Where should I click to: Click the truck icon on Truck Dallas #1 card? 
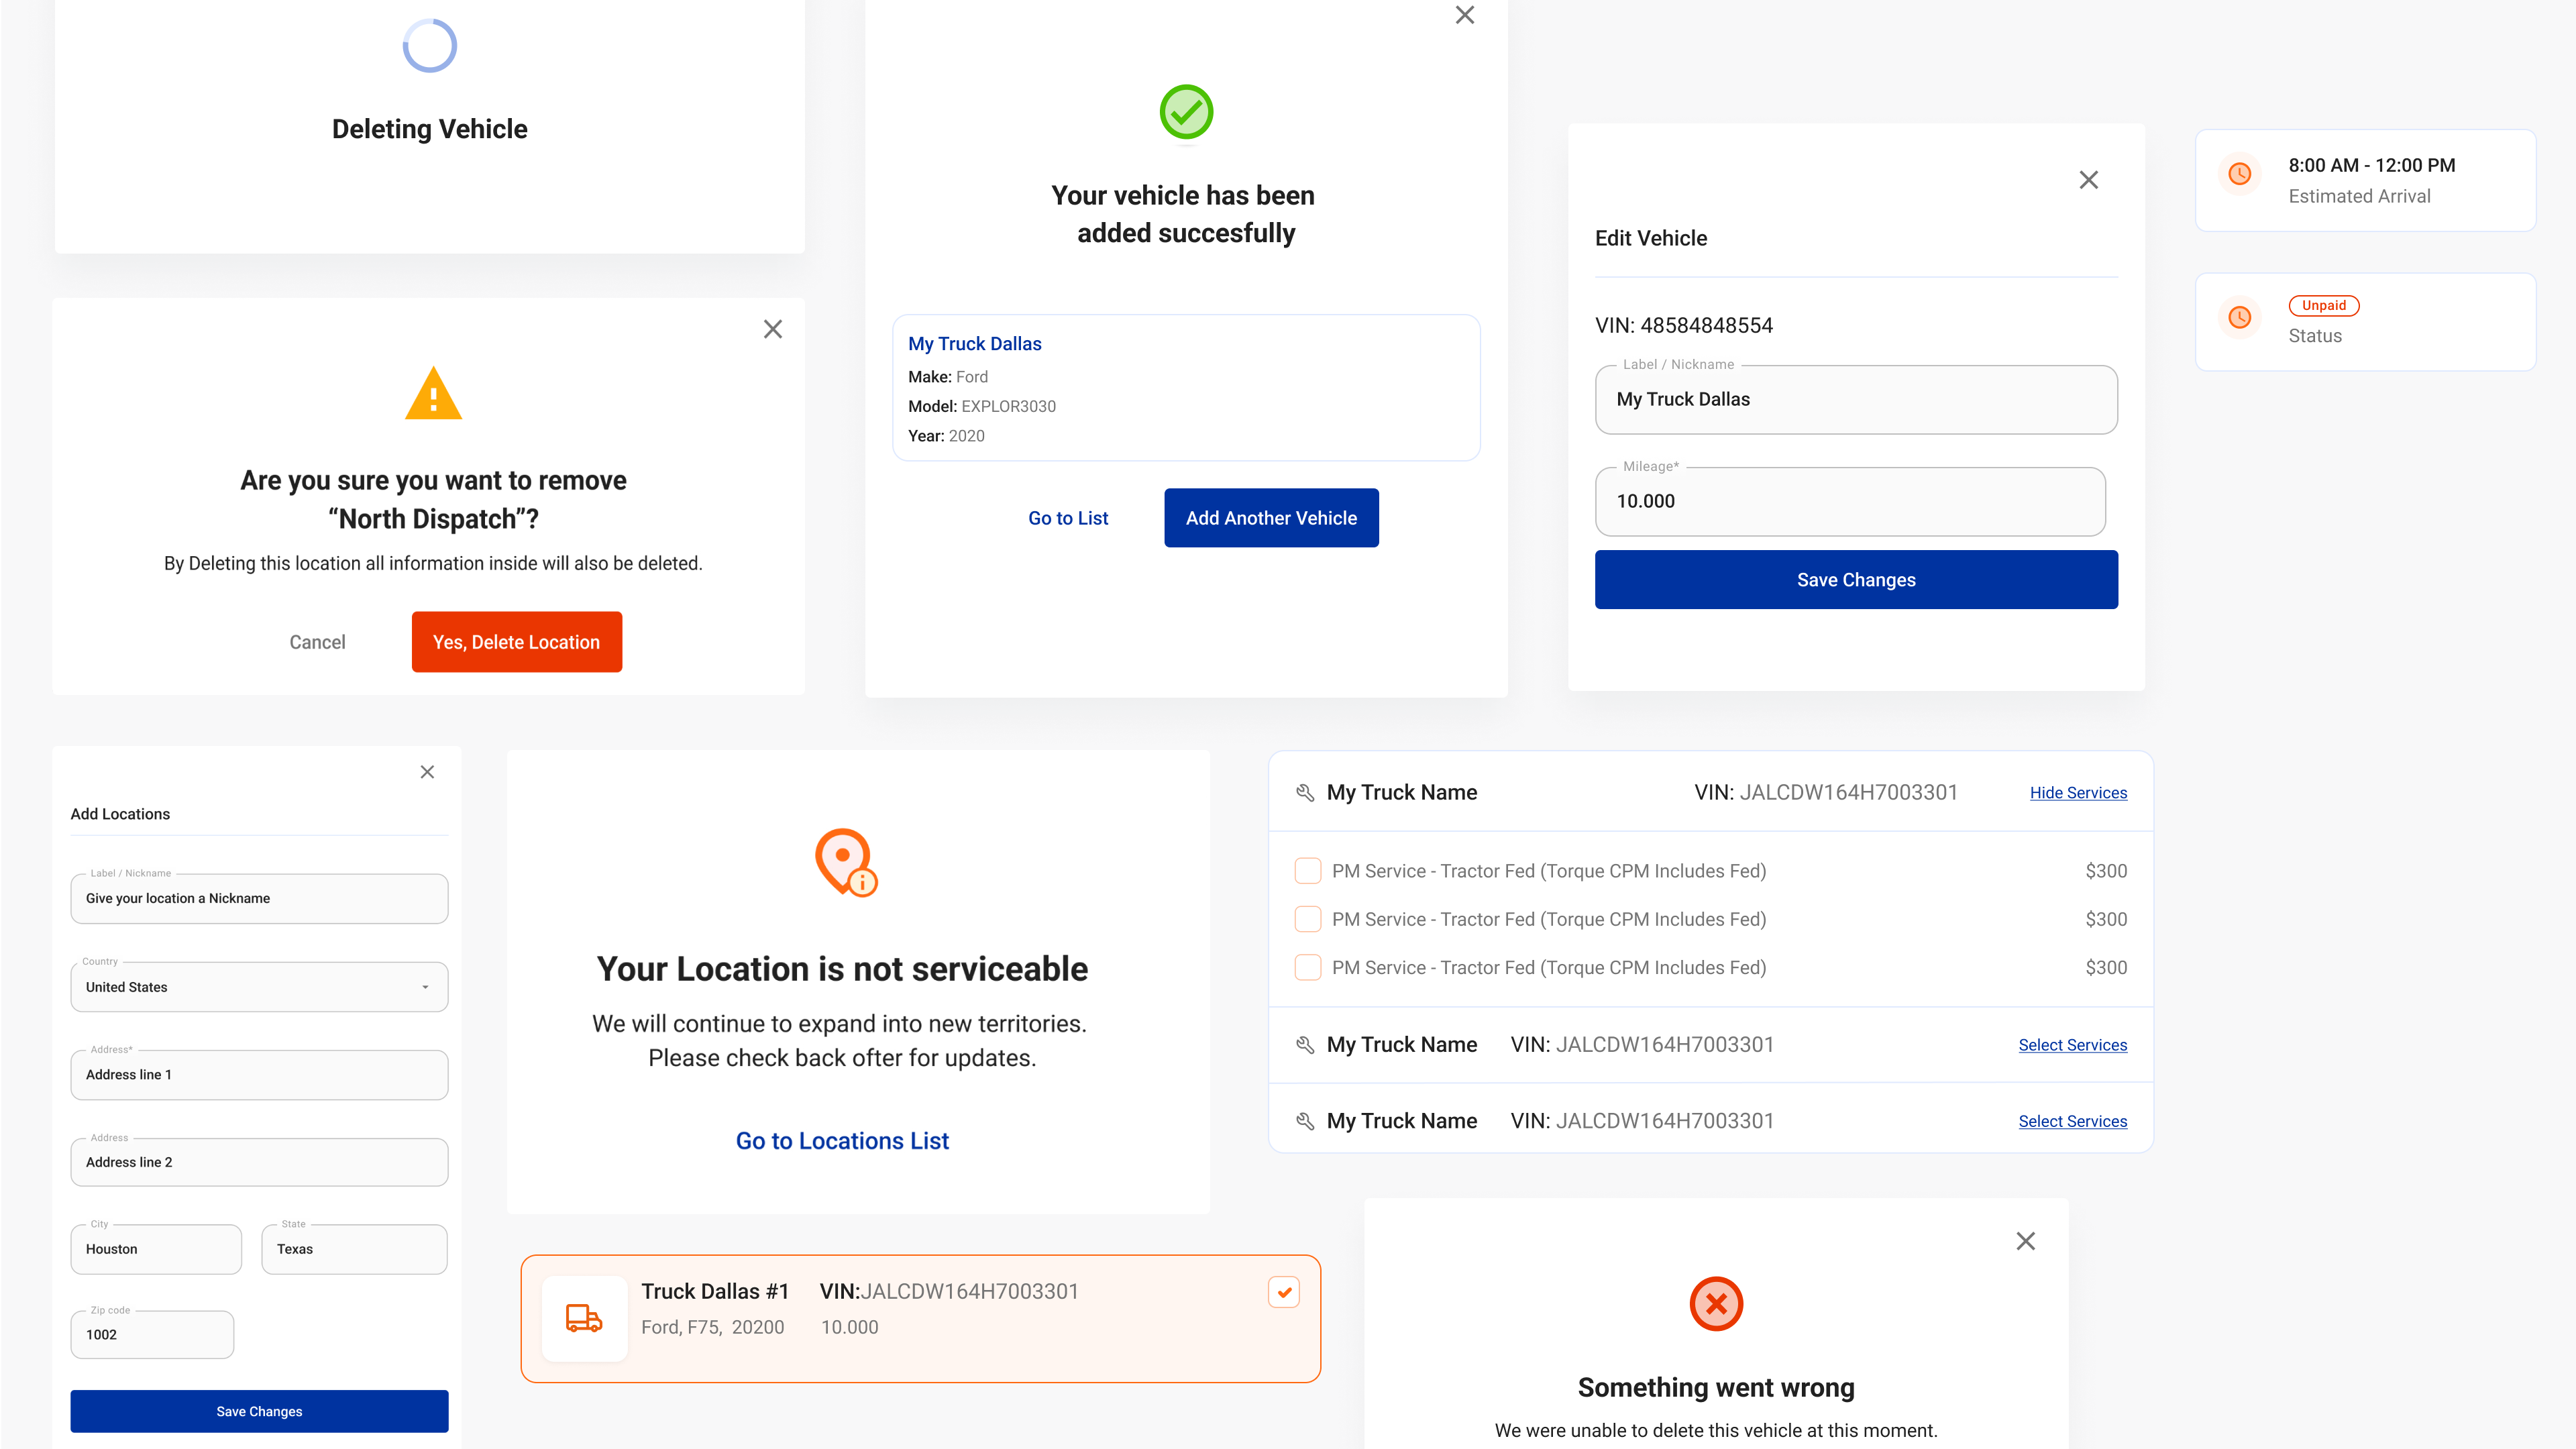(584, 1318)
